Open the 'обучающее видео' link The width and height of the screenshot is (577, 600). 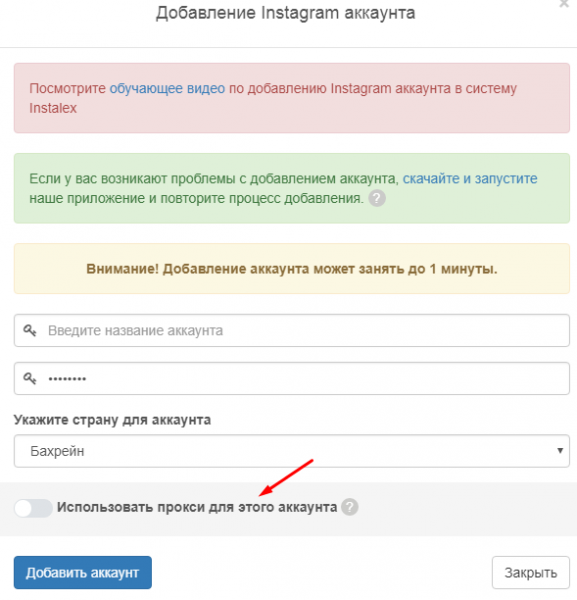tap(167, 88)
